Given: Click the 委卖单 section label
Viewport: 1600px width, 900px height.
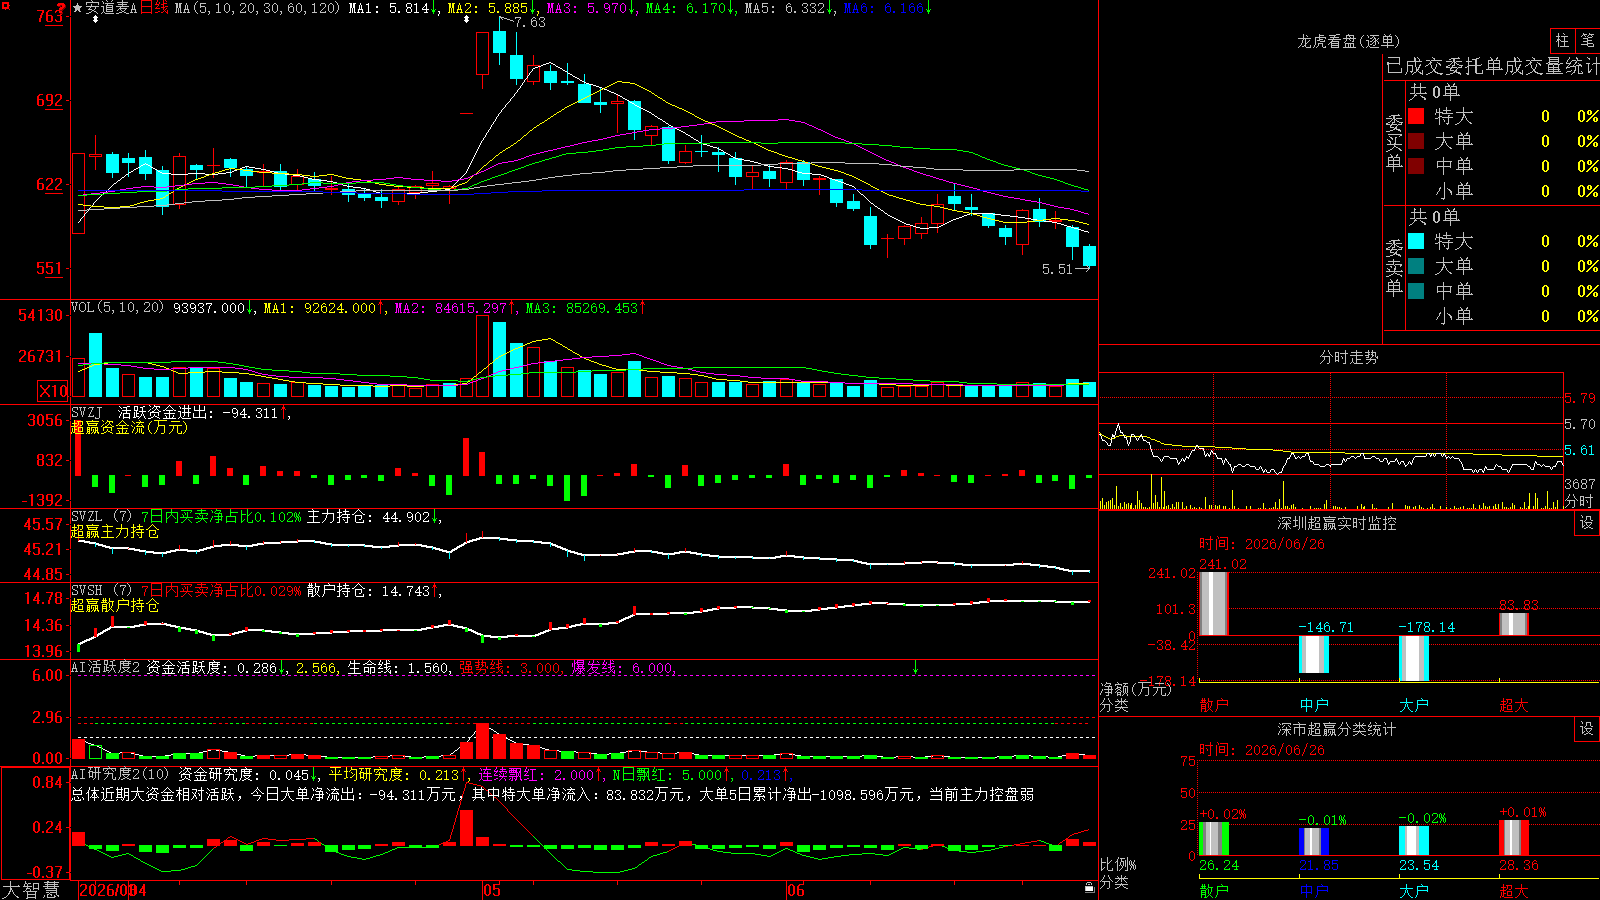Looking at the screenshot, I should 1394,267.
